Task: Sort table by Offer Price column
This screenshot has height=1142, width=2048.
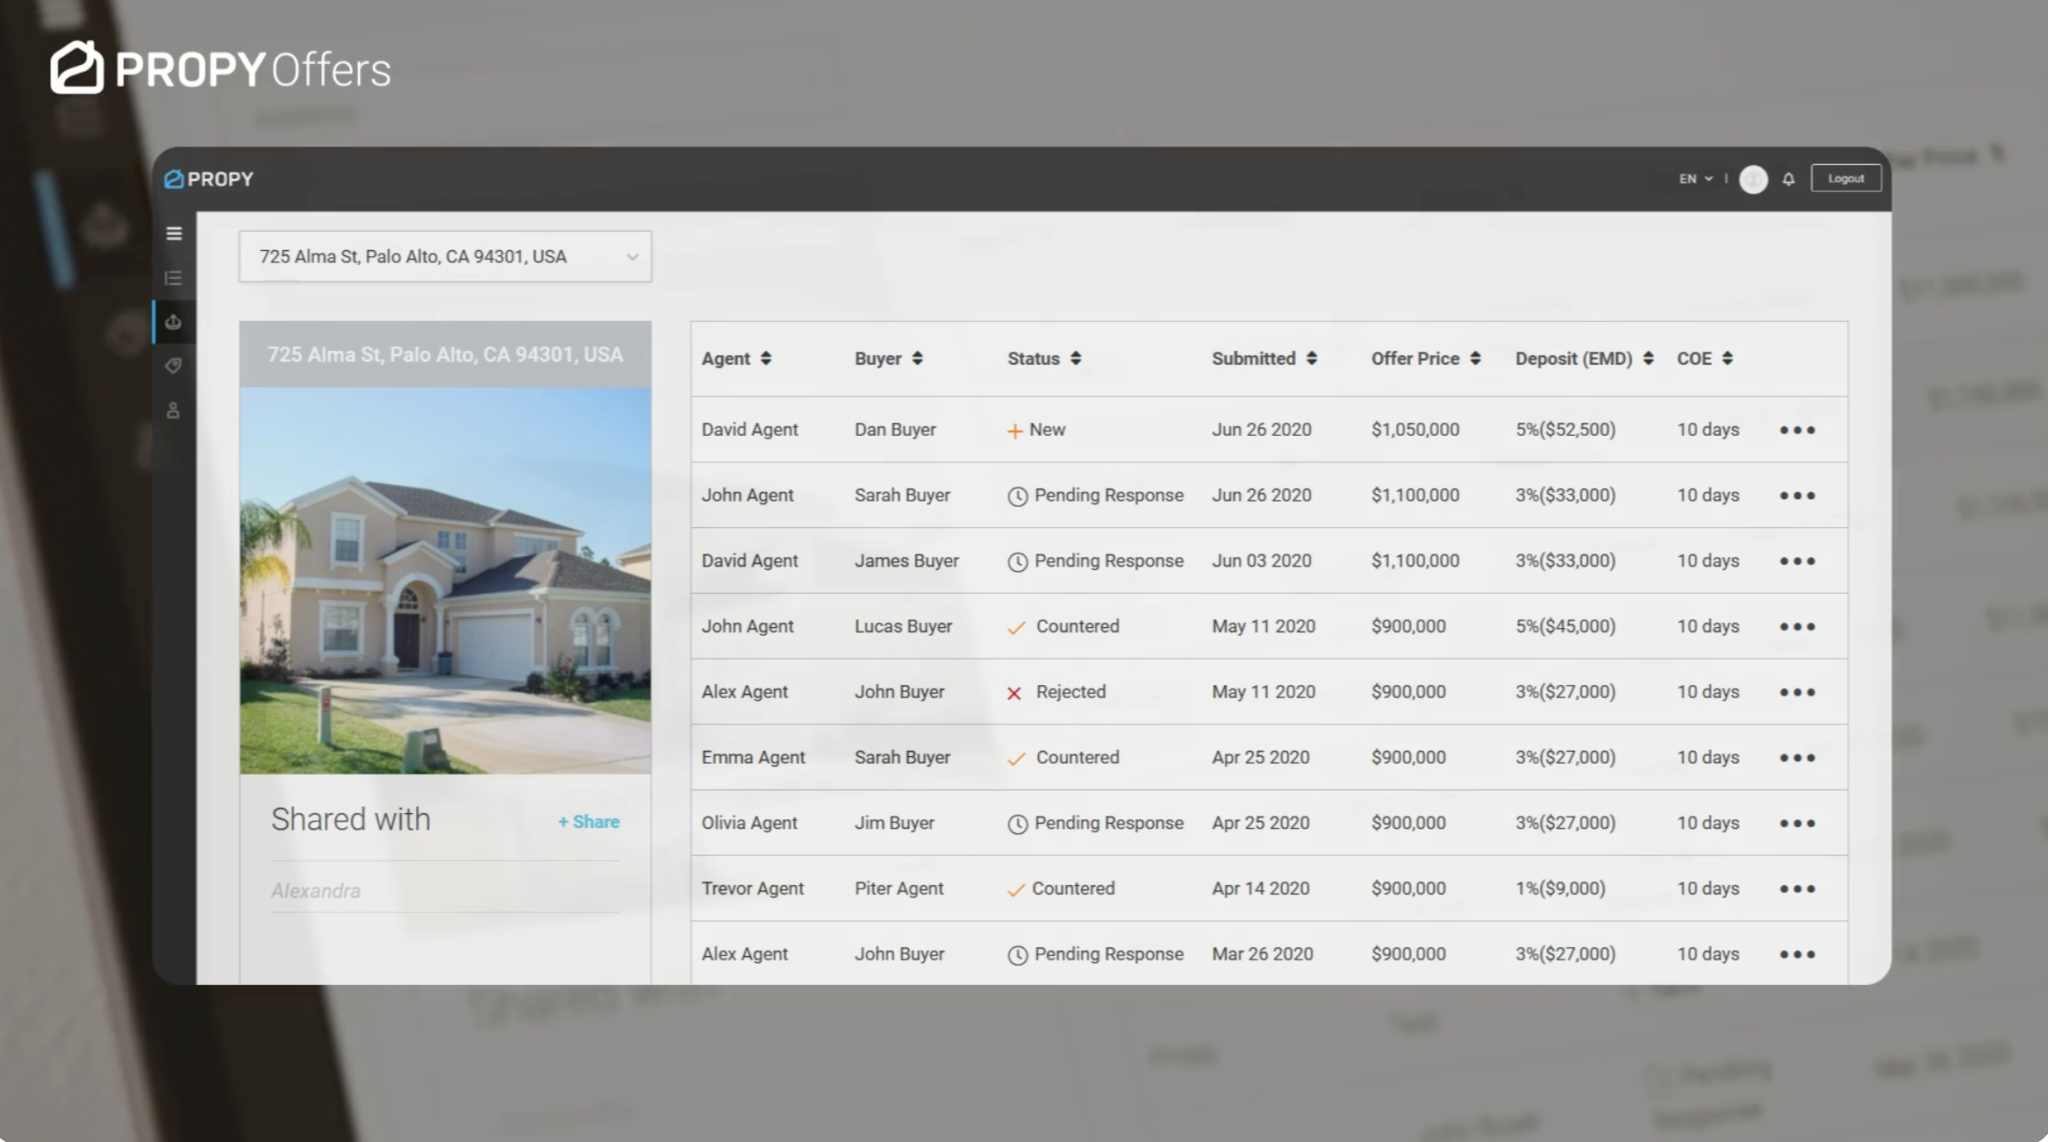Action: point(1425,359)
